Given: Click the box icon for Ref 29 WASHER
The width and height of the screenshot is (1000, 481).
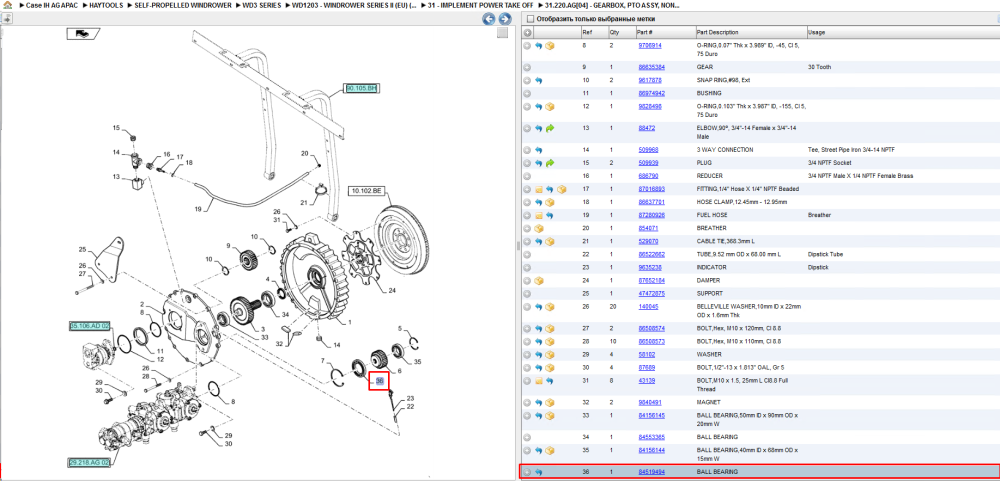Looking at the screenshot, I should (x=550, y=355).
